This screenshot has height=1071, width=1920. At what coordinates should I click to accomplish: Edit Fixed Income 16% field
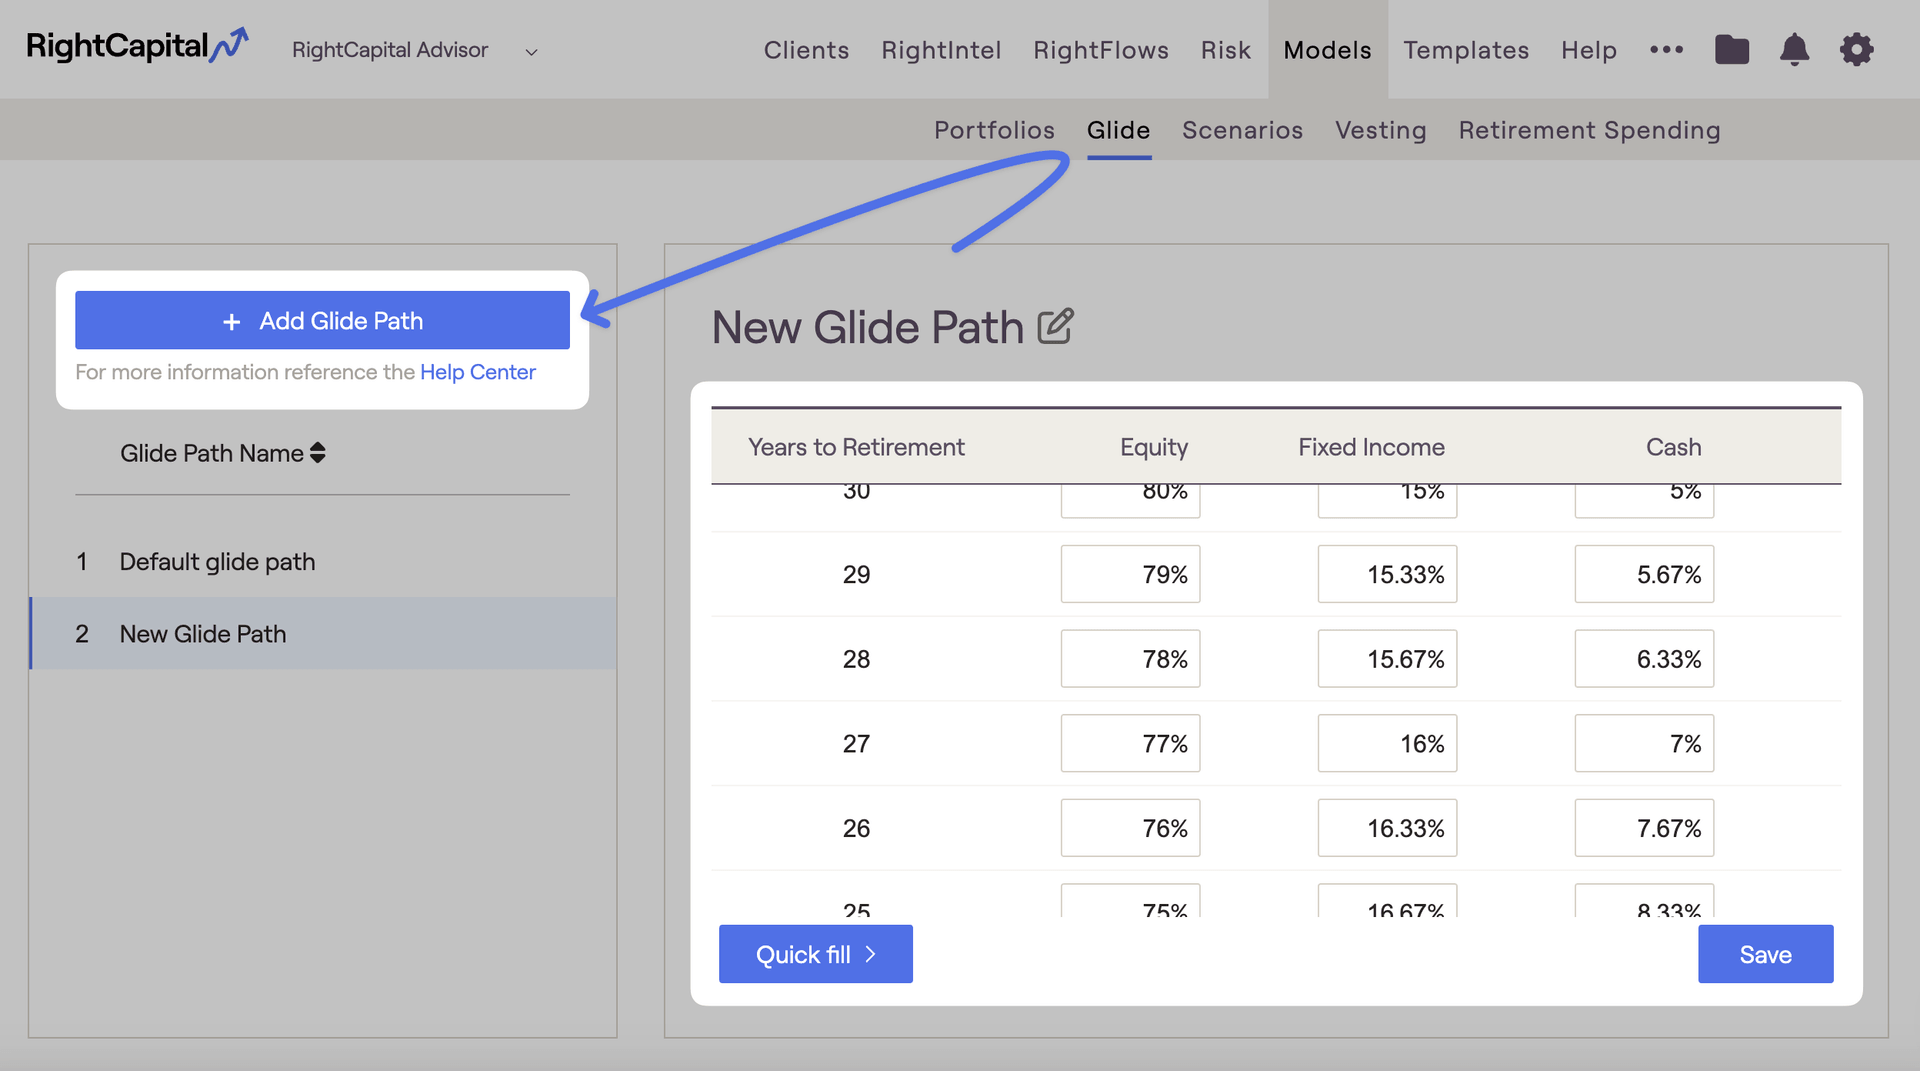point(1387,743)
